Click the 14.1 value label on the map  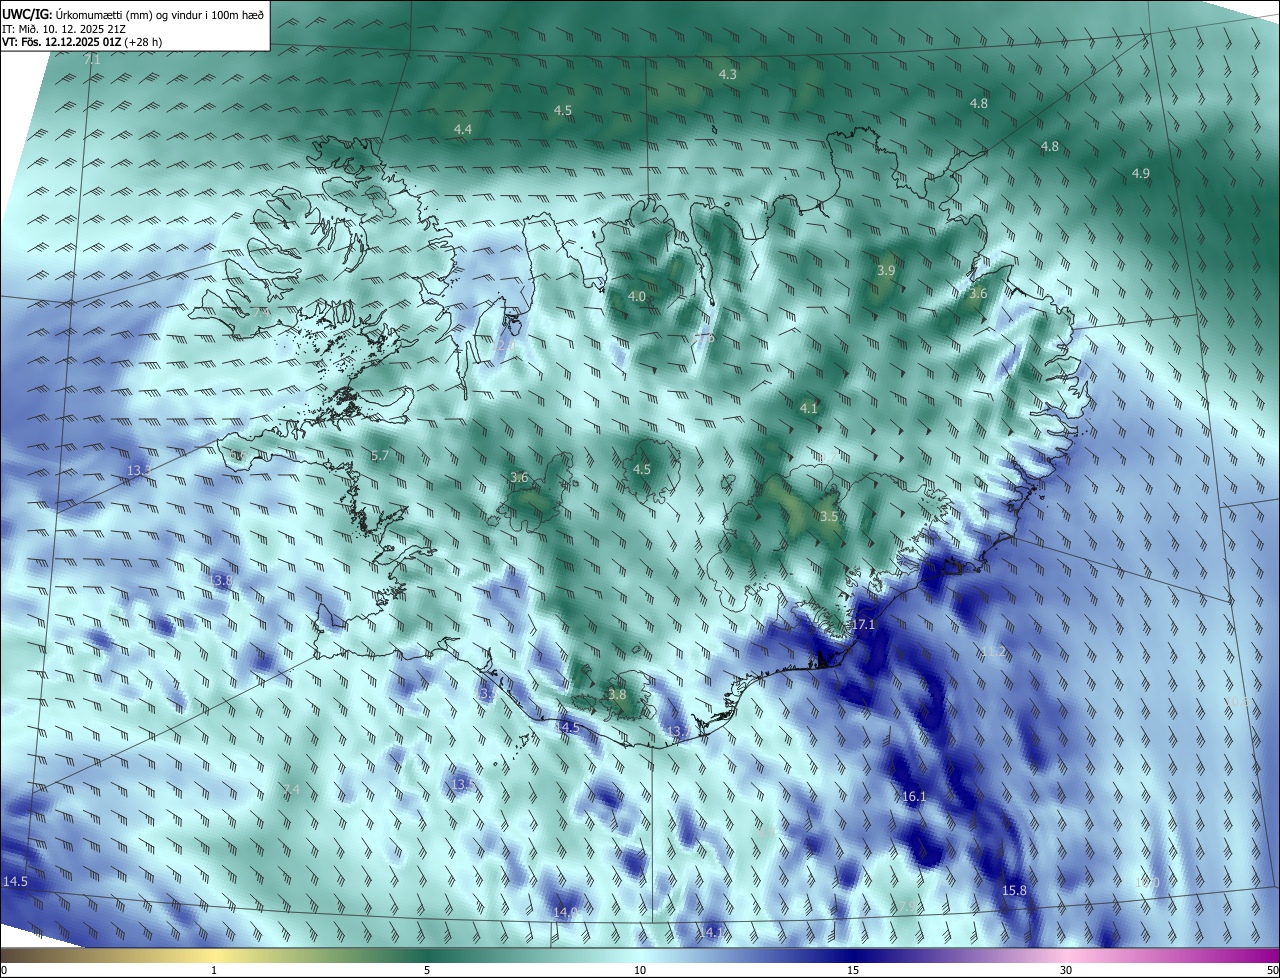(710, 933)
